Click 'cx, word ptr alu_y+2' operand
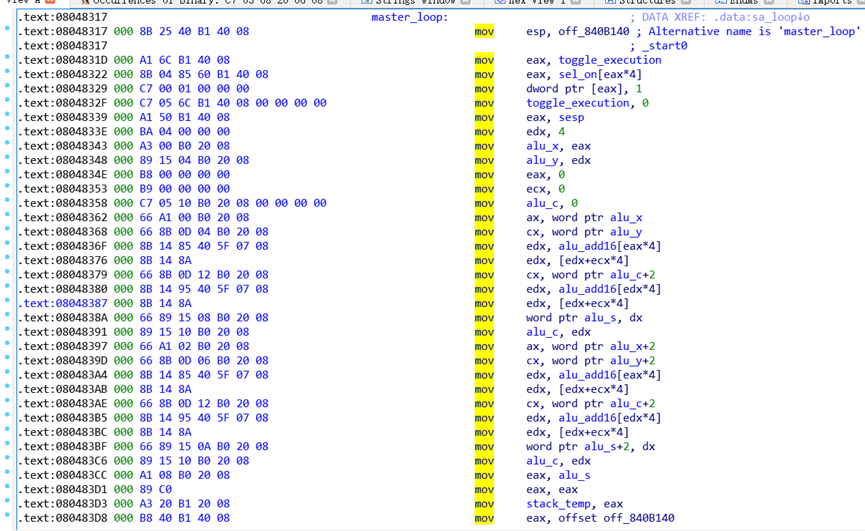The height and width of the screenshot is (531, 865). (590, 361)
